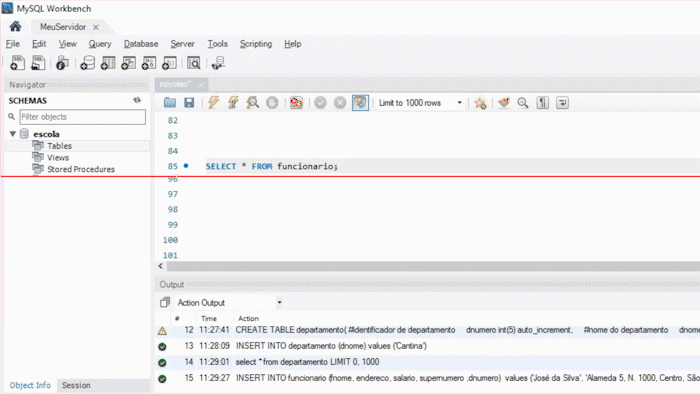Go to the Workbench home screen icon
The image size is (700, 394).
[15, 27]
